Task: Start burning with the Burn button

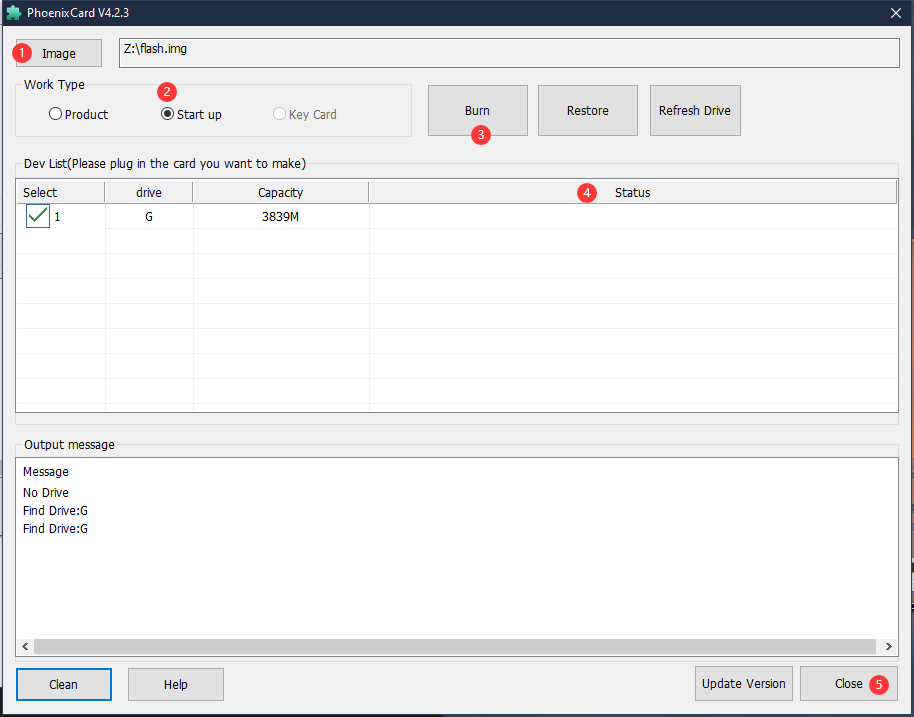Action: click(477, 111)
